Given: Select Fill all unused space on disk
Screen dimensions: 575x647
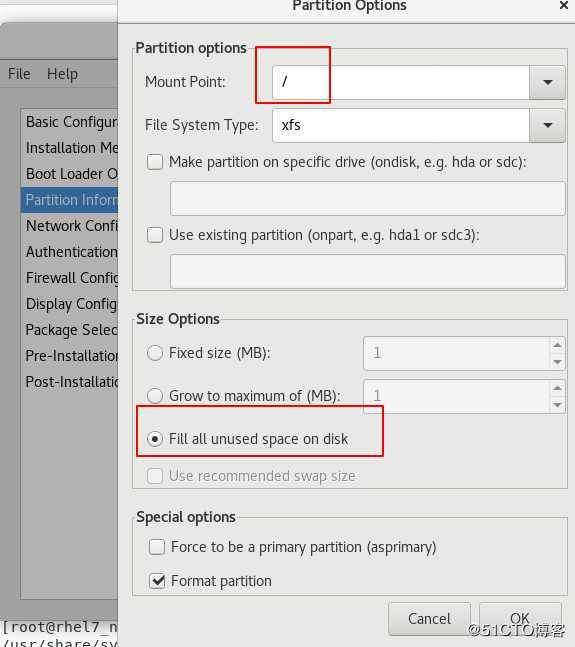Looking at the screenshot, I should [x=155, y=439].
